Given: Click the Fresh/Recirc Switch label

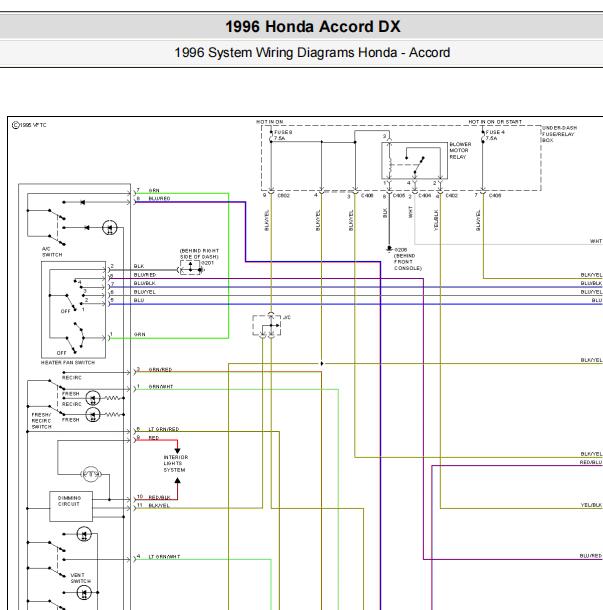Looking at the screenshot, I should click(x=41, y=421).
